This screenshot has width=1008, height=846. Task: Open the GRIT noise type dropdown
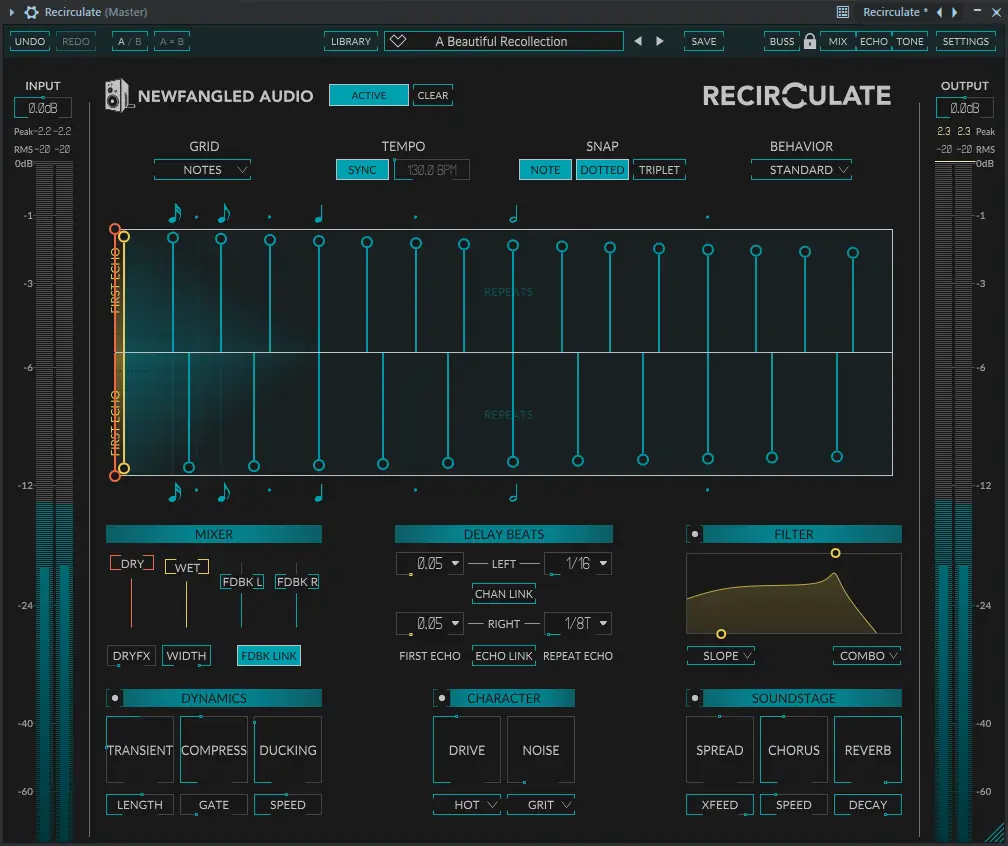pyautogui.click(x=541, y=805)
